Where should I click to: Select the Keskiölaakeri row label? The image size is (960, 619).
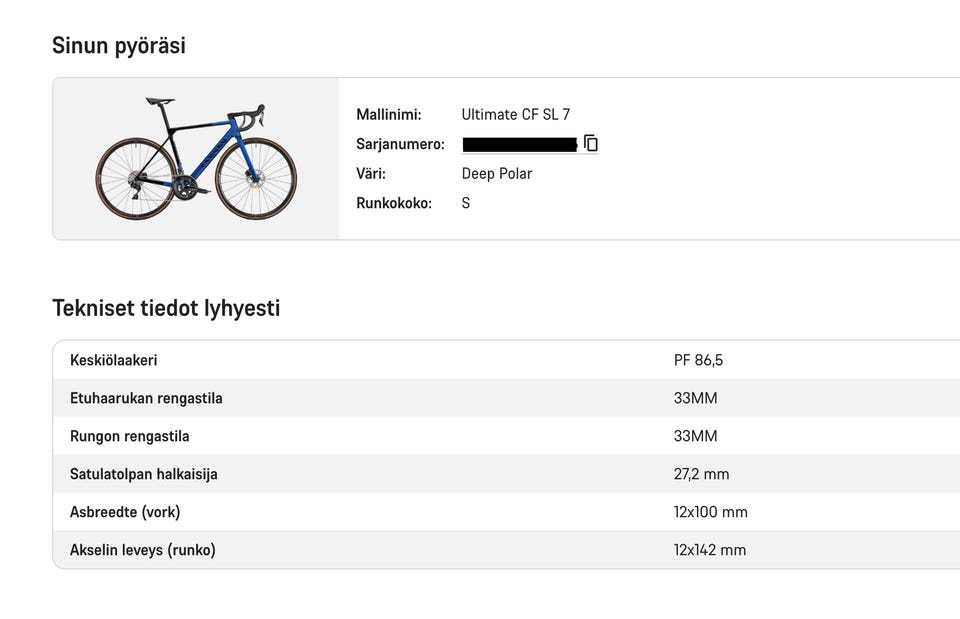coord(113,360)
